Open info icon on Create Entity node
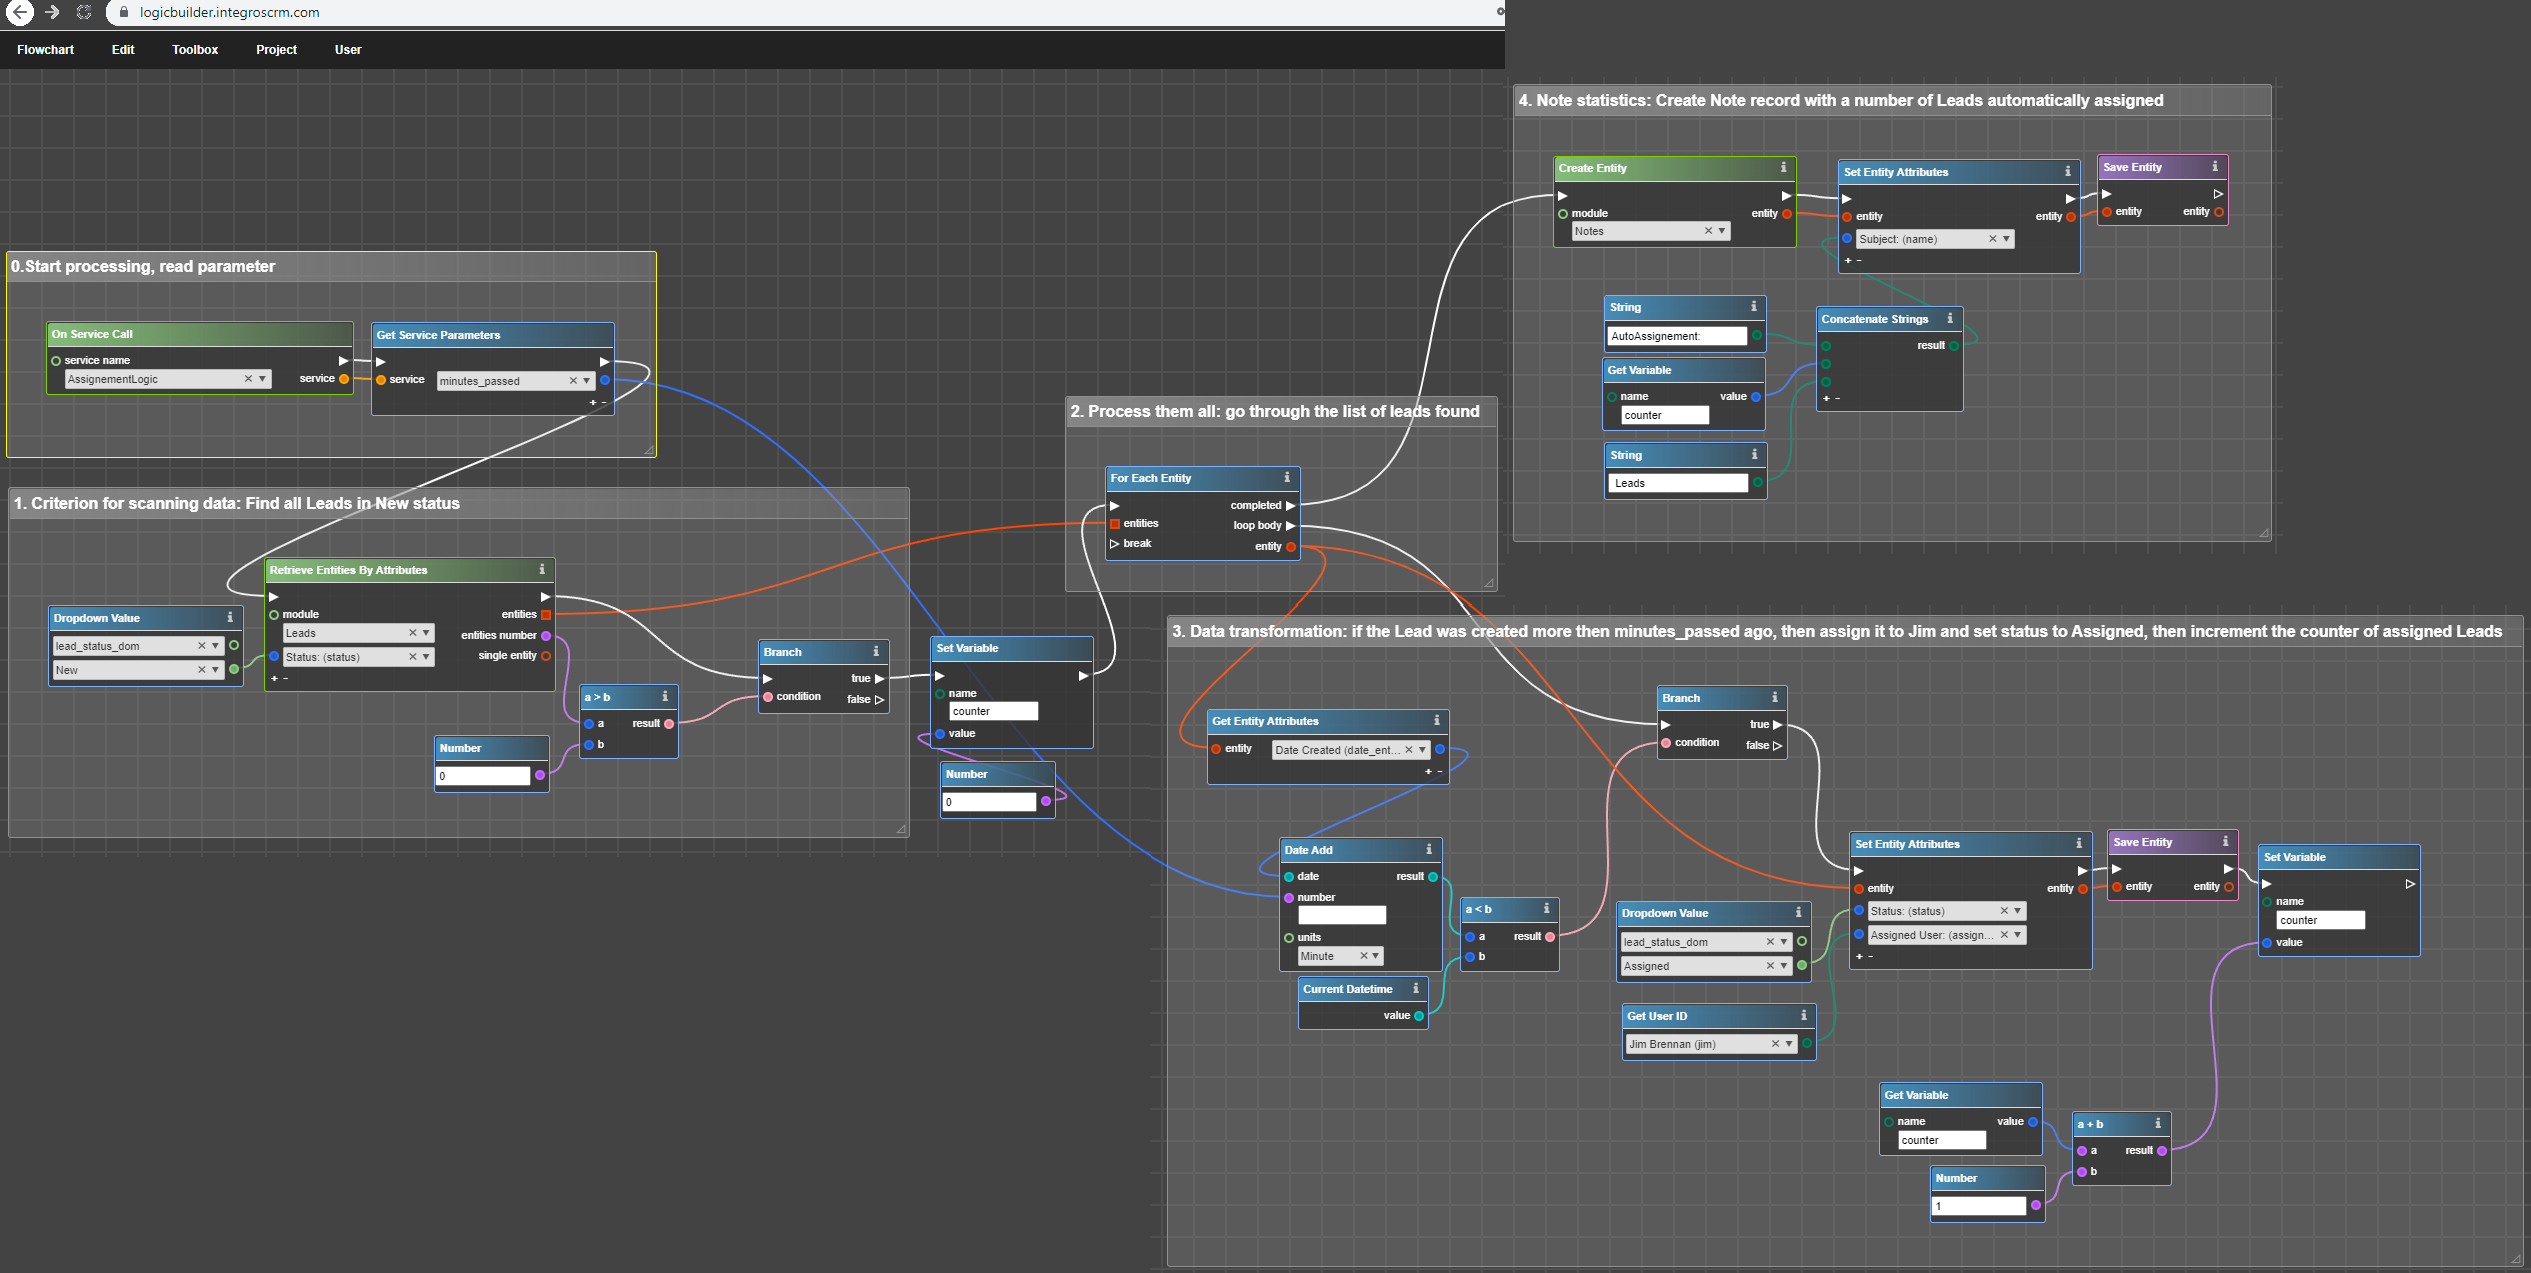Image resolution: width=2531 pixels, height=1273 pixels. 1783,168
